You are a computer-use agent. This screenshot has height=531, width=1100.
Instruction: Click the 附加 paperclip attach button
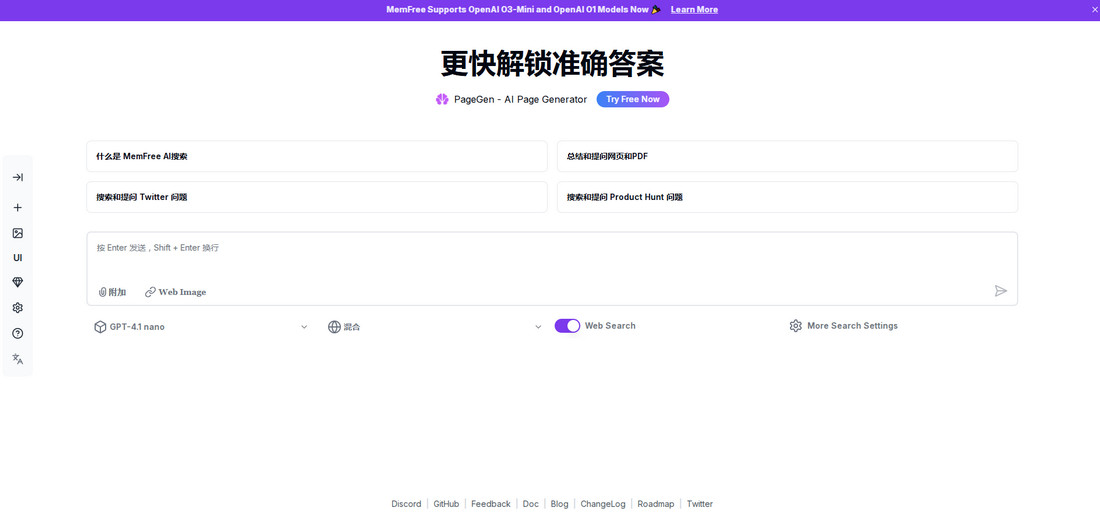tap(112, 292)
